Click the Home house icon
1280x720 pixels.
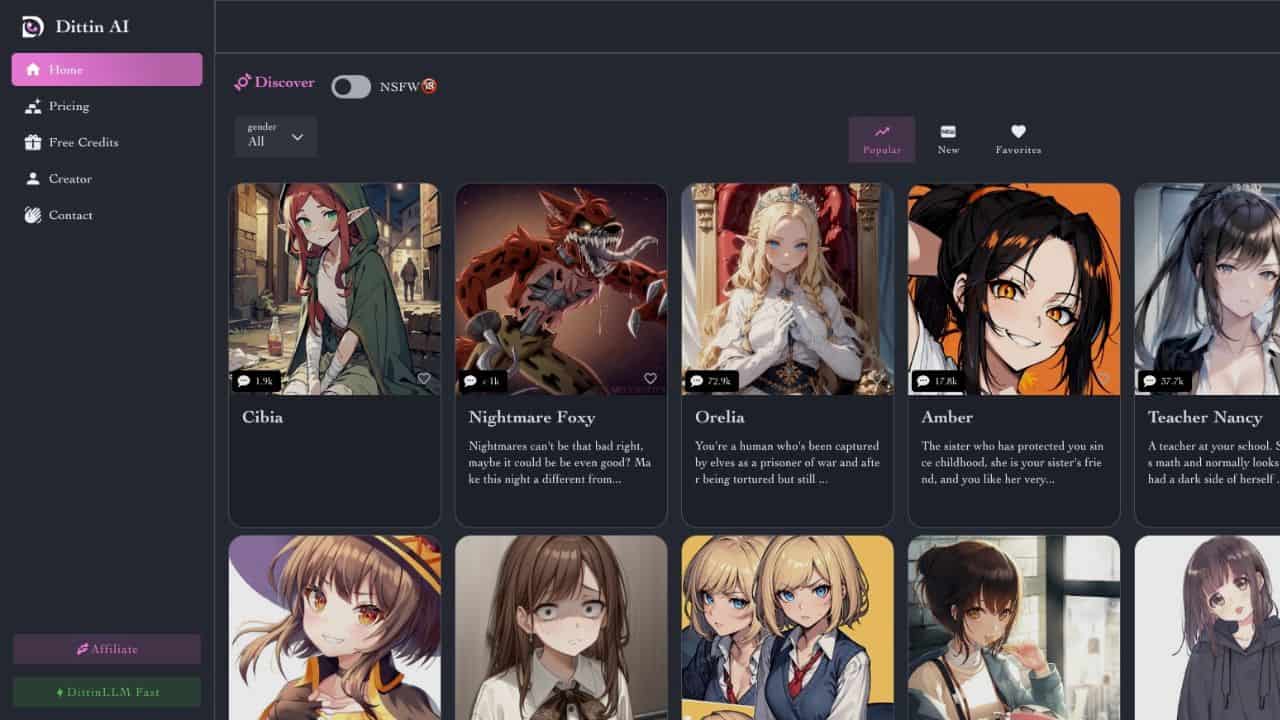tap(33, 70)
